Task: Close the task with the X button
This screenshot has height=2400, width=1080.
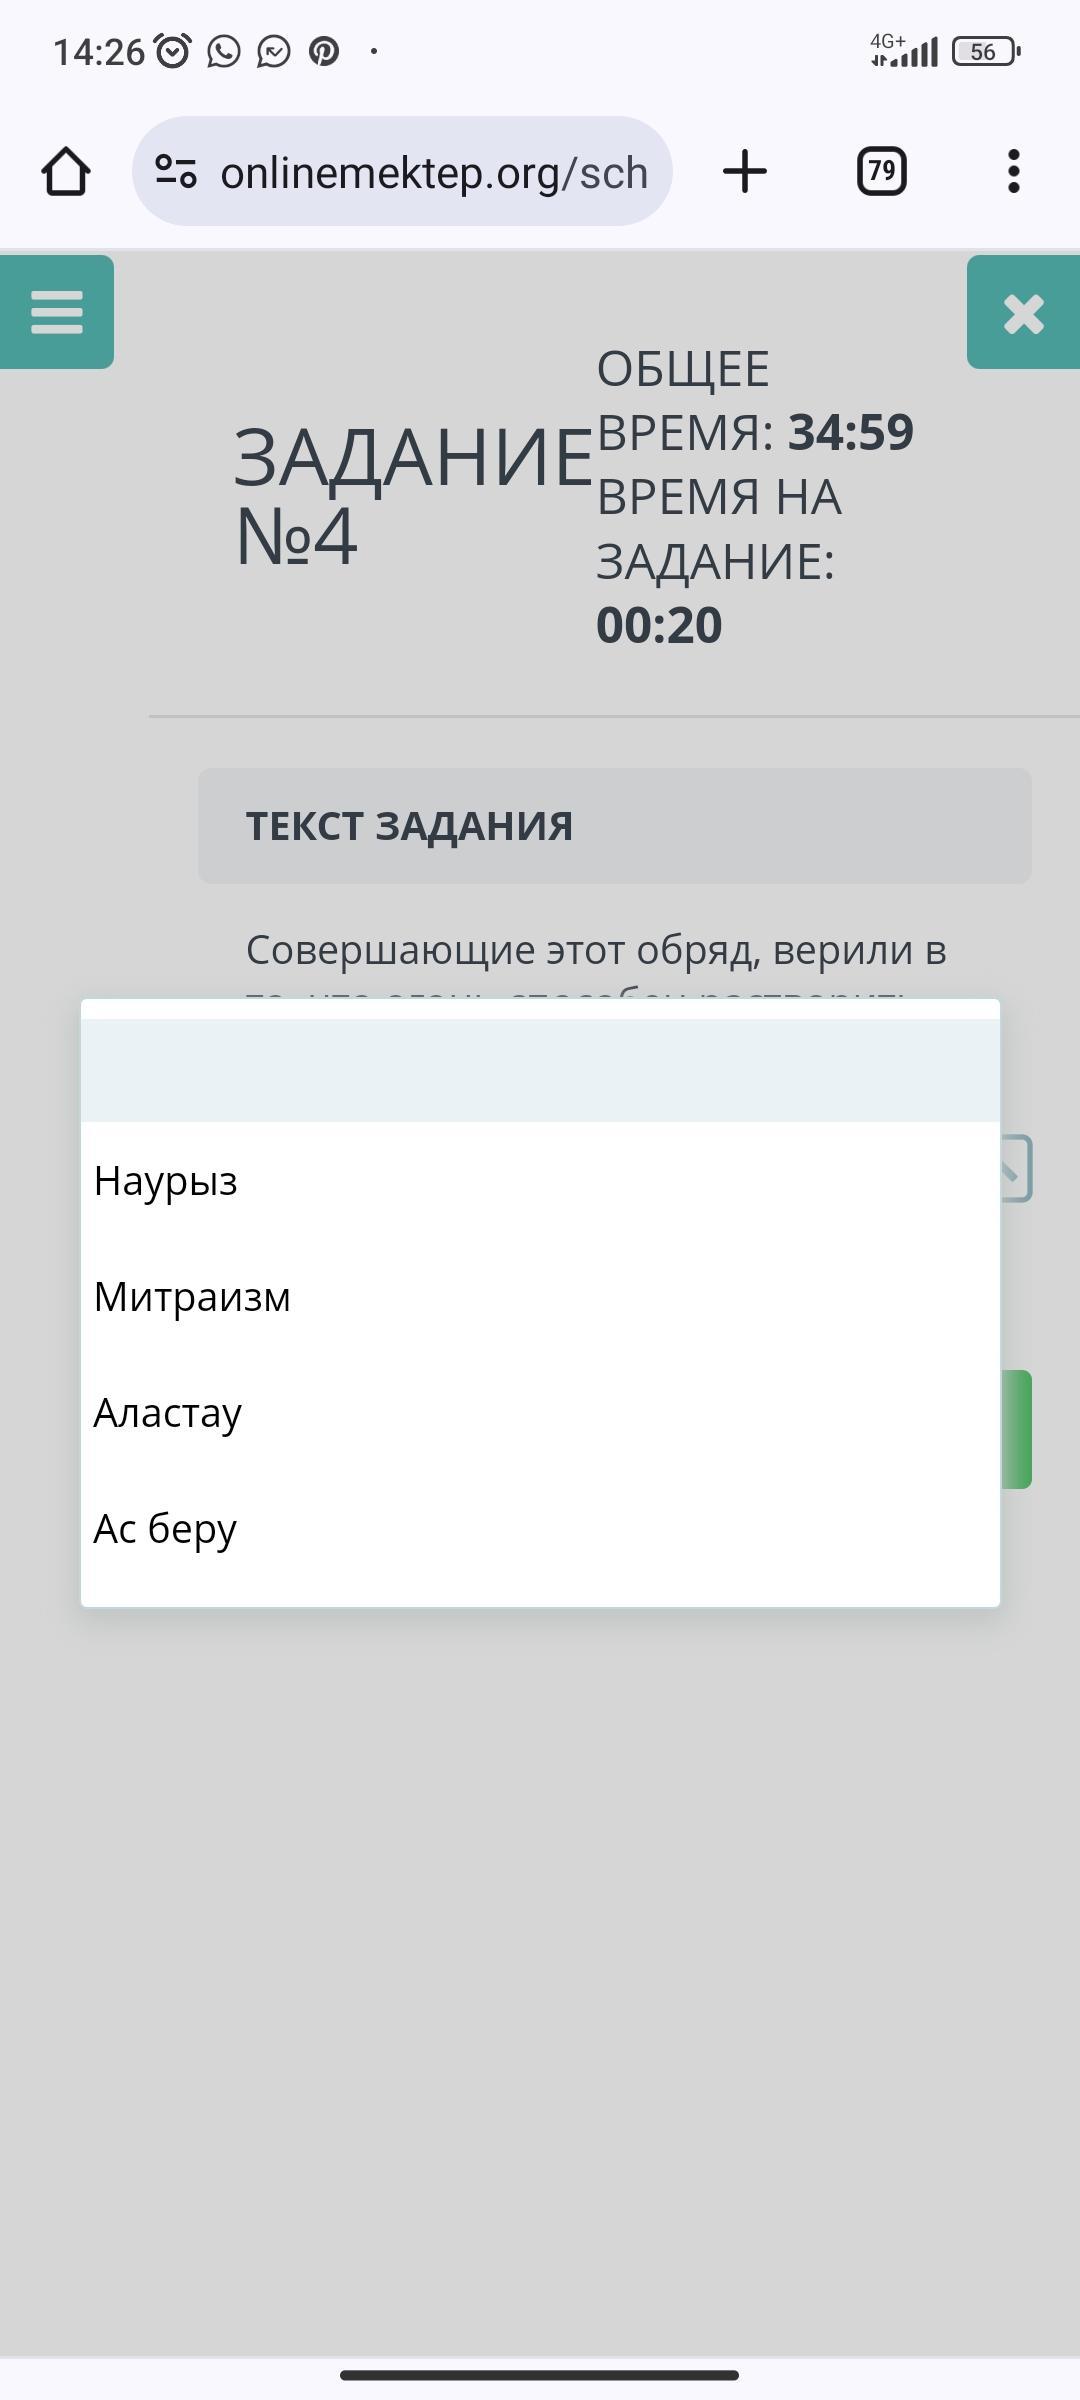Action: tap(1023, 313)
